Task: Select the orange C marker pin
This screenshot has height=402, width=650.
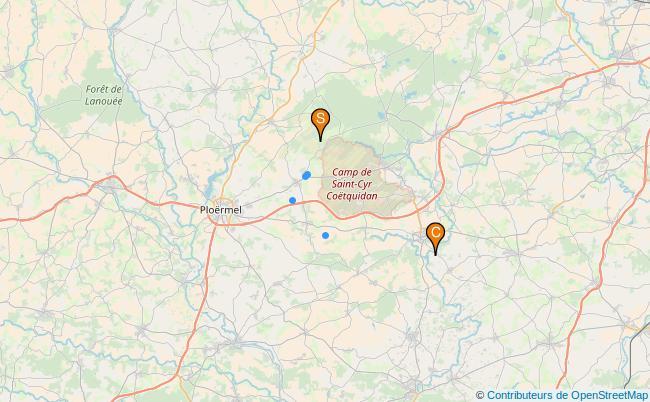Action: point(435,237)
